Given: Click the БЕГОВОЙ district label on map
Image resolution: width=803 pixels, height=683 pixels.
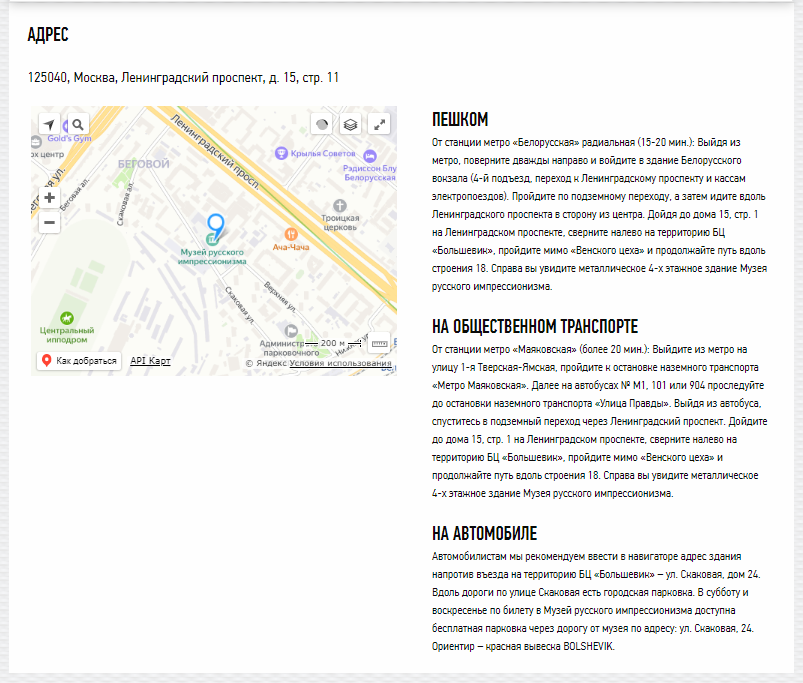Looking at the screenshot, I should (143, 164).
